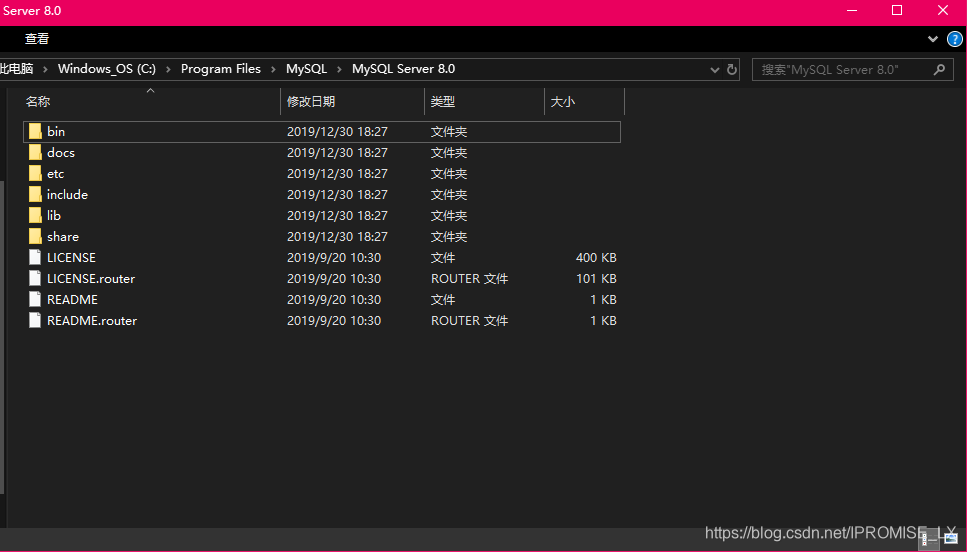The height and width of the screenshot is (552, 967).
Task: Select the docs folder name
Action: point(61,152)
